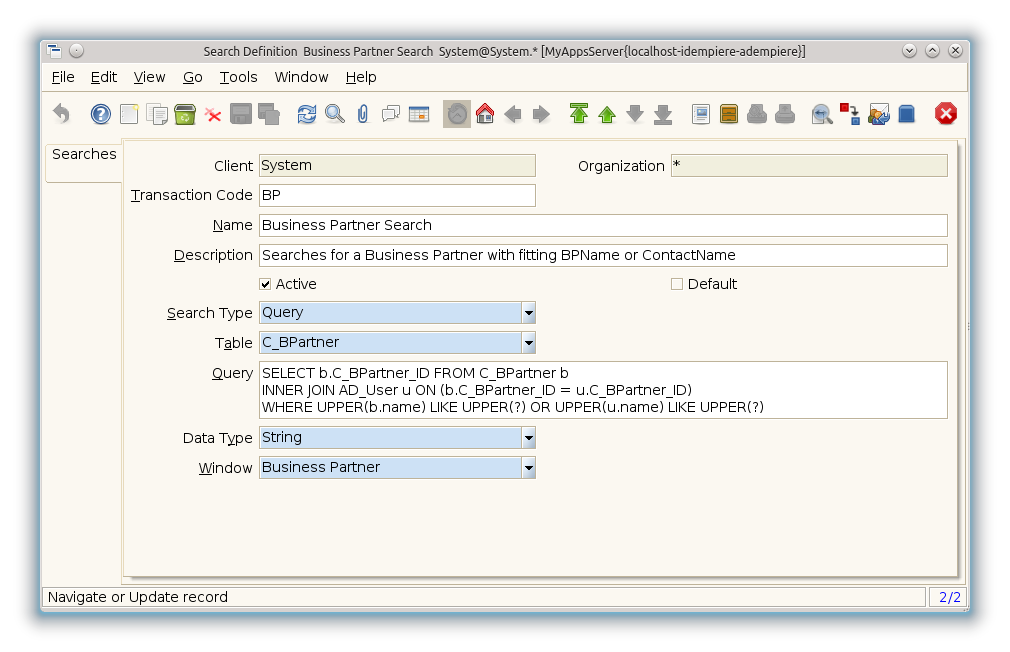Click the paperclip attachment icon

click(x=363, y=114)
